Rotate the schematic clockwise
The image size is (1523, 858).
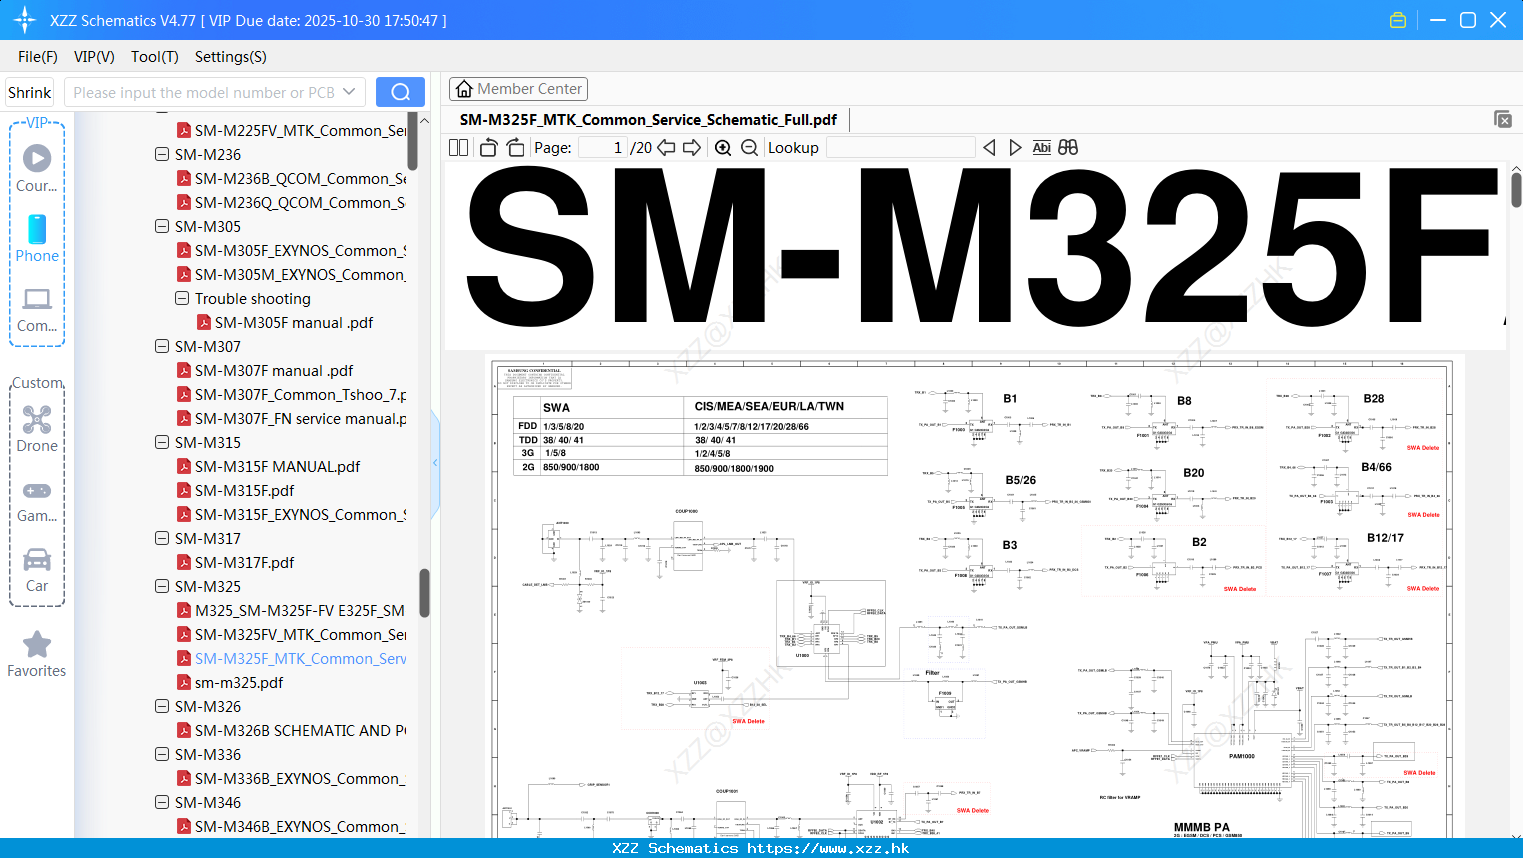(x=514, y=147)
